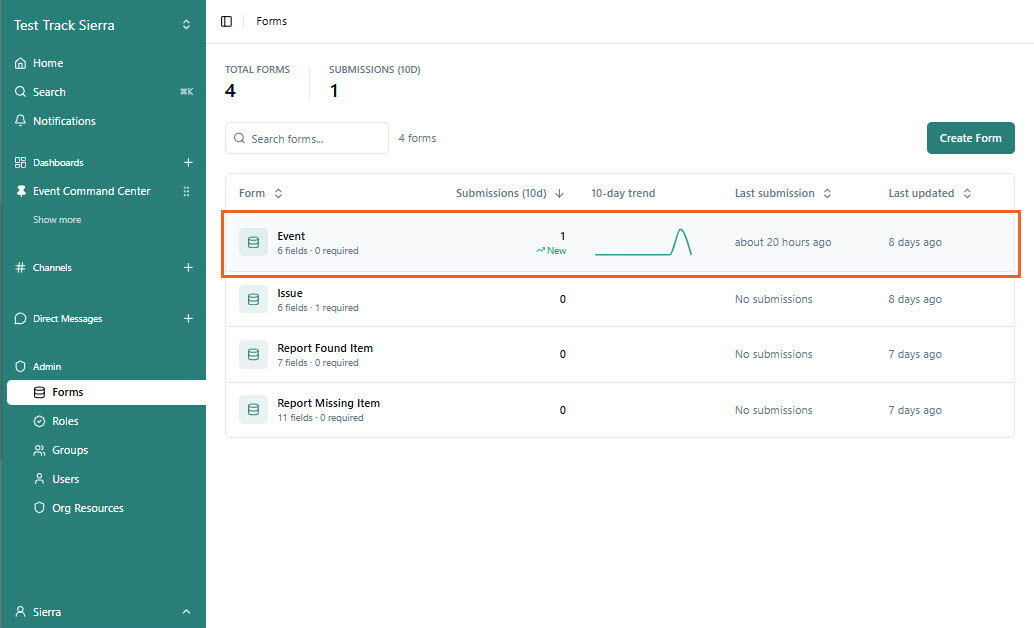This screenshot has height=628, width=1034.
Task: Click magnifier icon in Search forms field
Action: pyautogui.click(x=239, y=139)
